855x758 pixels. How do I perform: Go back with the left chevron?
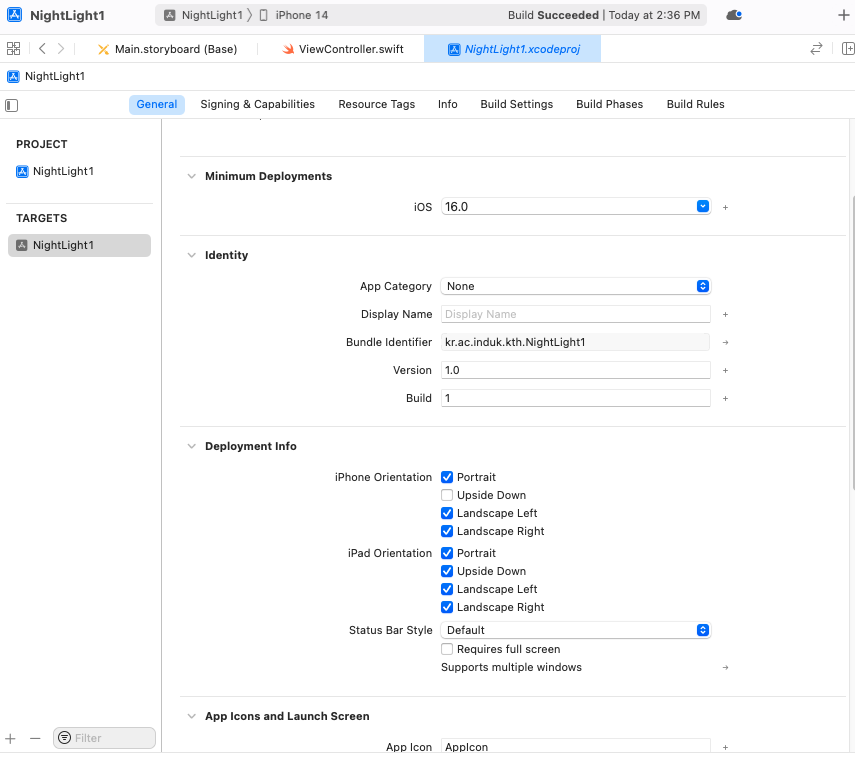42,49
